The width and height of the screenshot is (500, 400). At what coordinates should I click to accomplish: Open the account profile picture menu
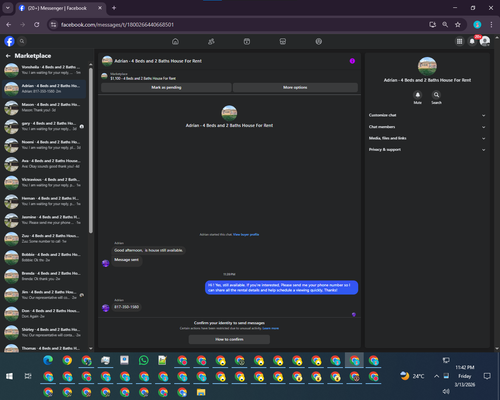(x=485, y=41)
